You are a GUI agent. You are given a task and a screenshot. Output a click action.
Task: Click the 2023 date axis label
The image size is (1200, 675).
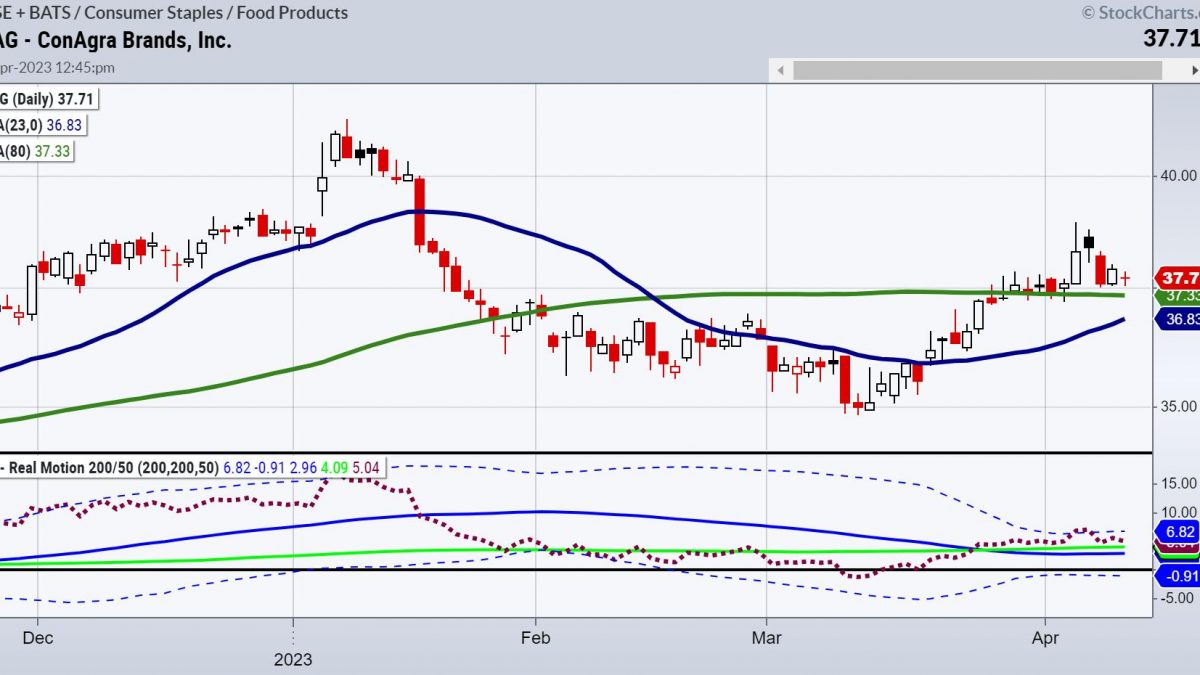(294, 659)
